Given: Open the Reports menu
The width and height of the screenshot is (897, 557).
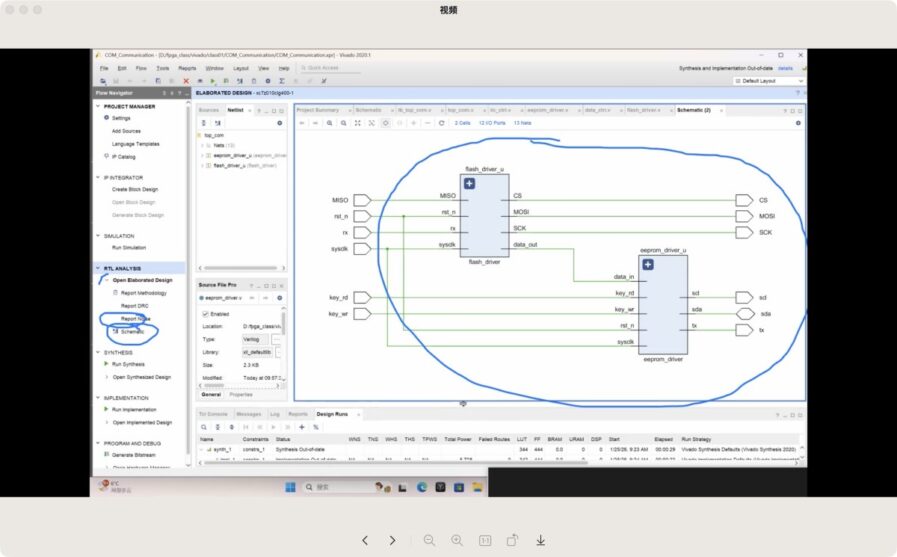Looking at the screenshot, I should 187,68.
